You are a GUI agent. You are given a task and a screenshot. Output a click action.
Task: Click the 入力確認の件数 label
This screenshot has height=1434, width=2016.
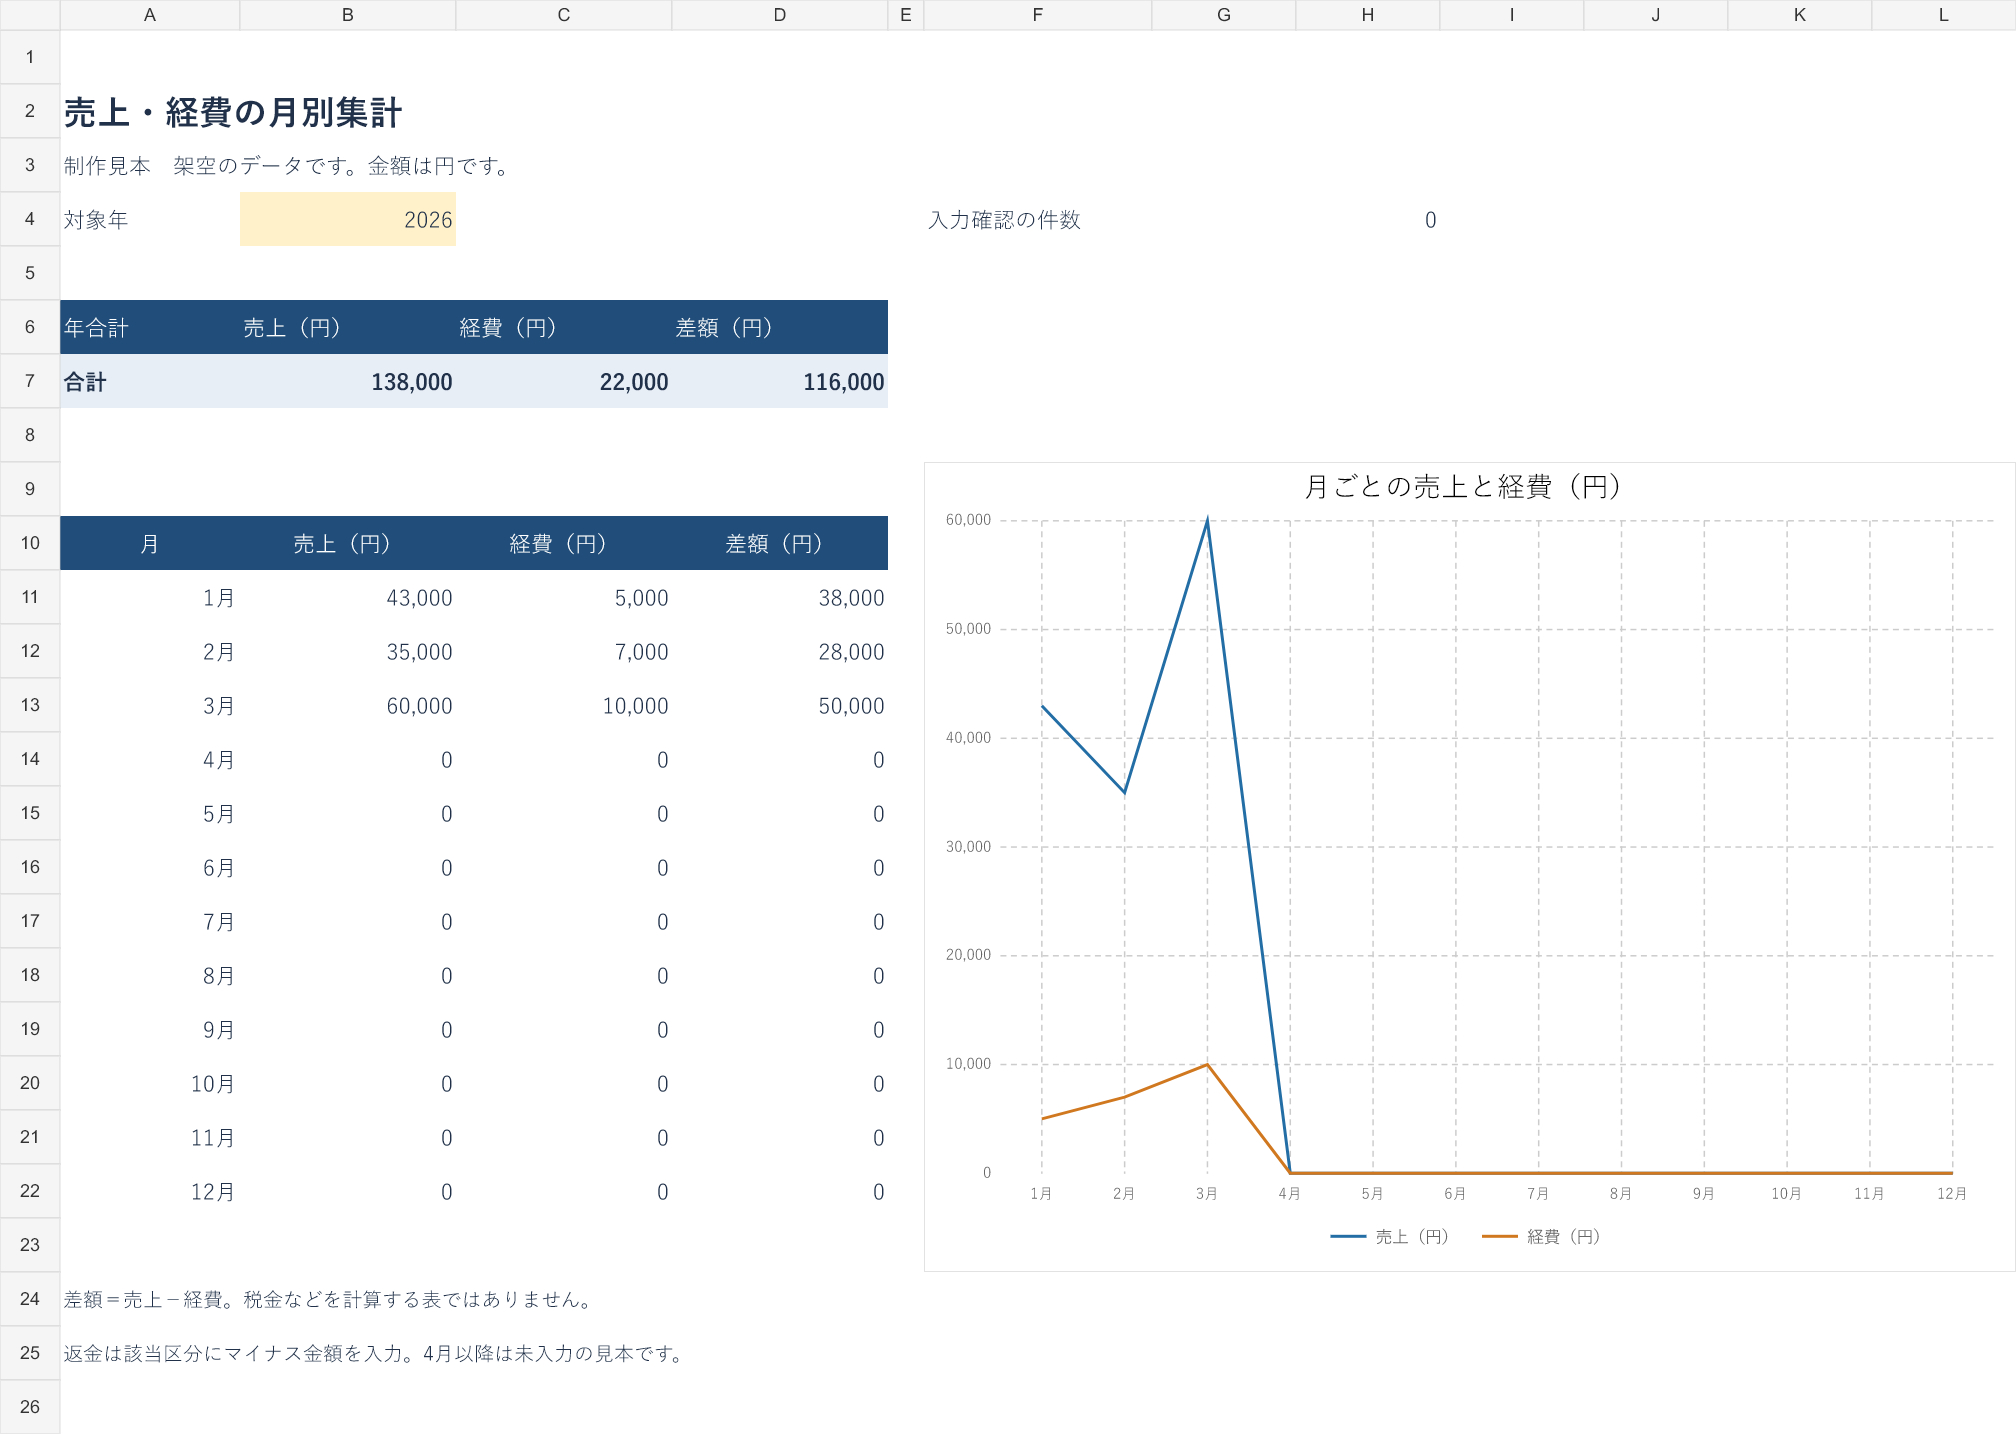pos(1004,220)
